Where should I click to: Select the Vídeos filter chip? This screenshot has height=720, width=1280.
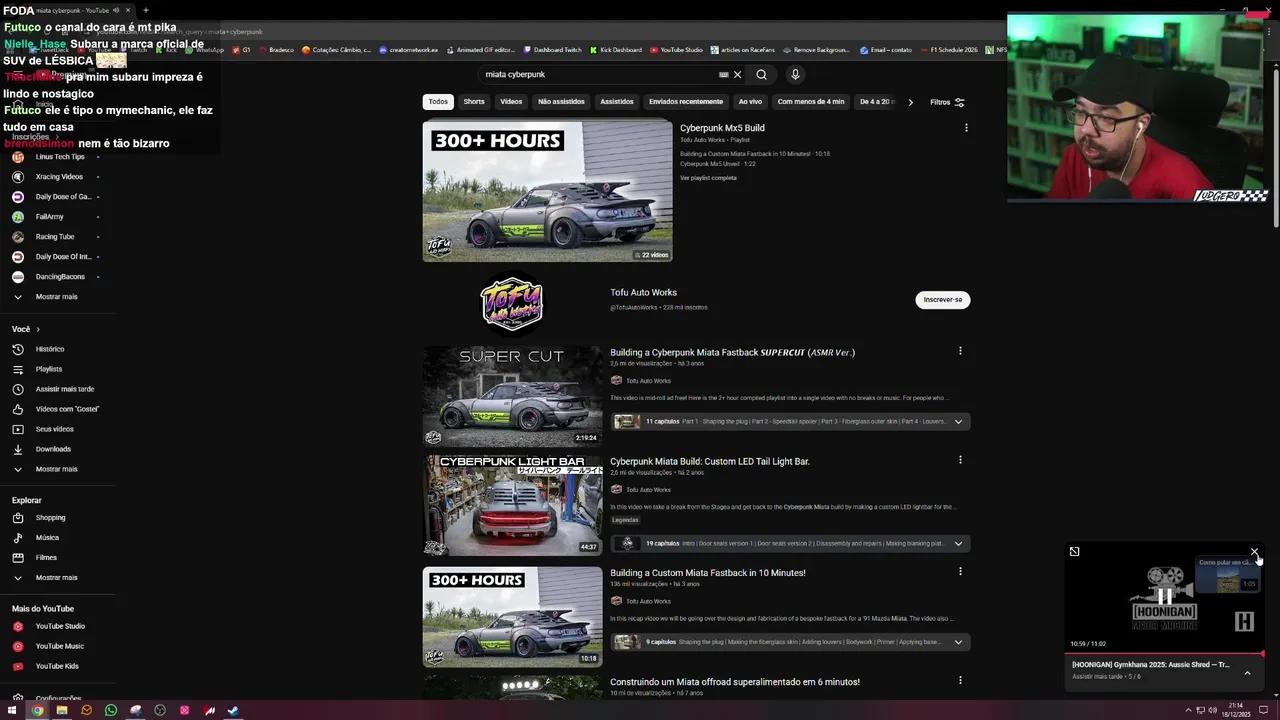(511, 102)
